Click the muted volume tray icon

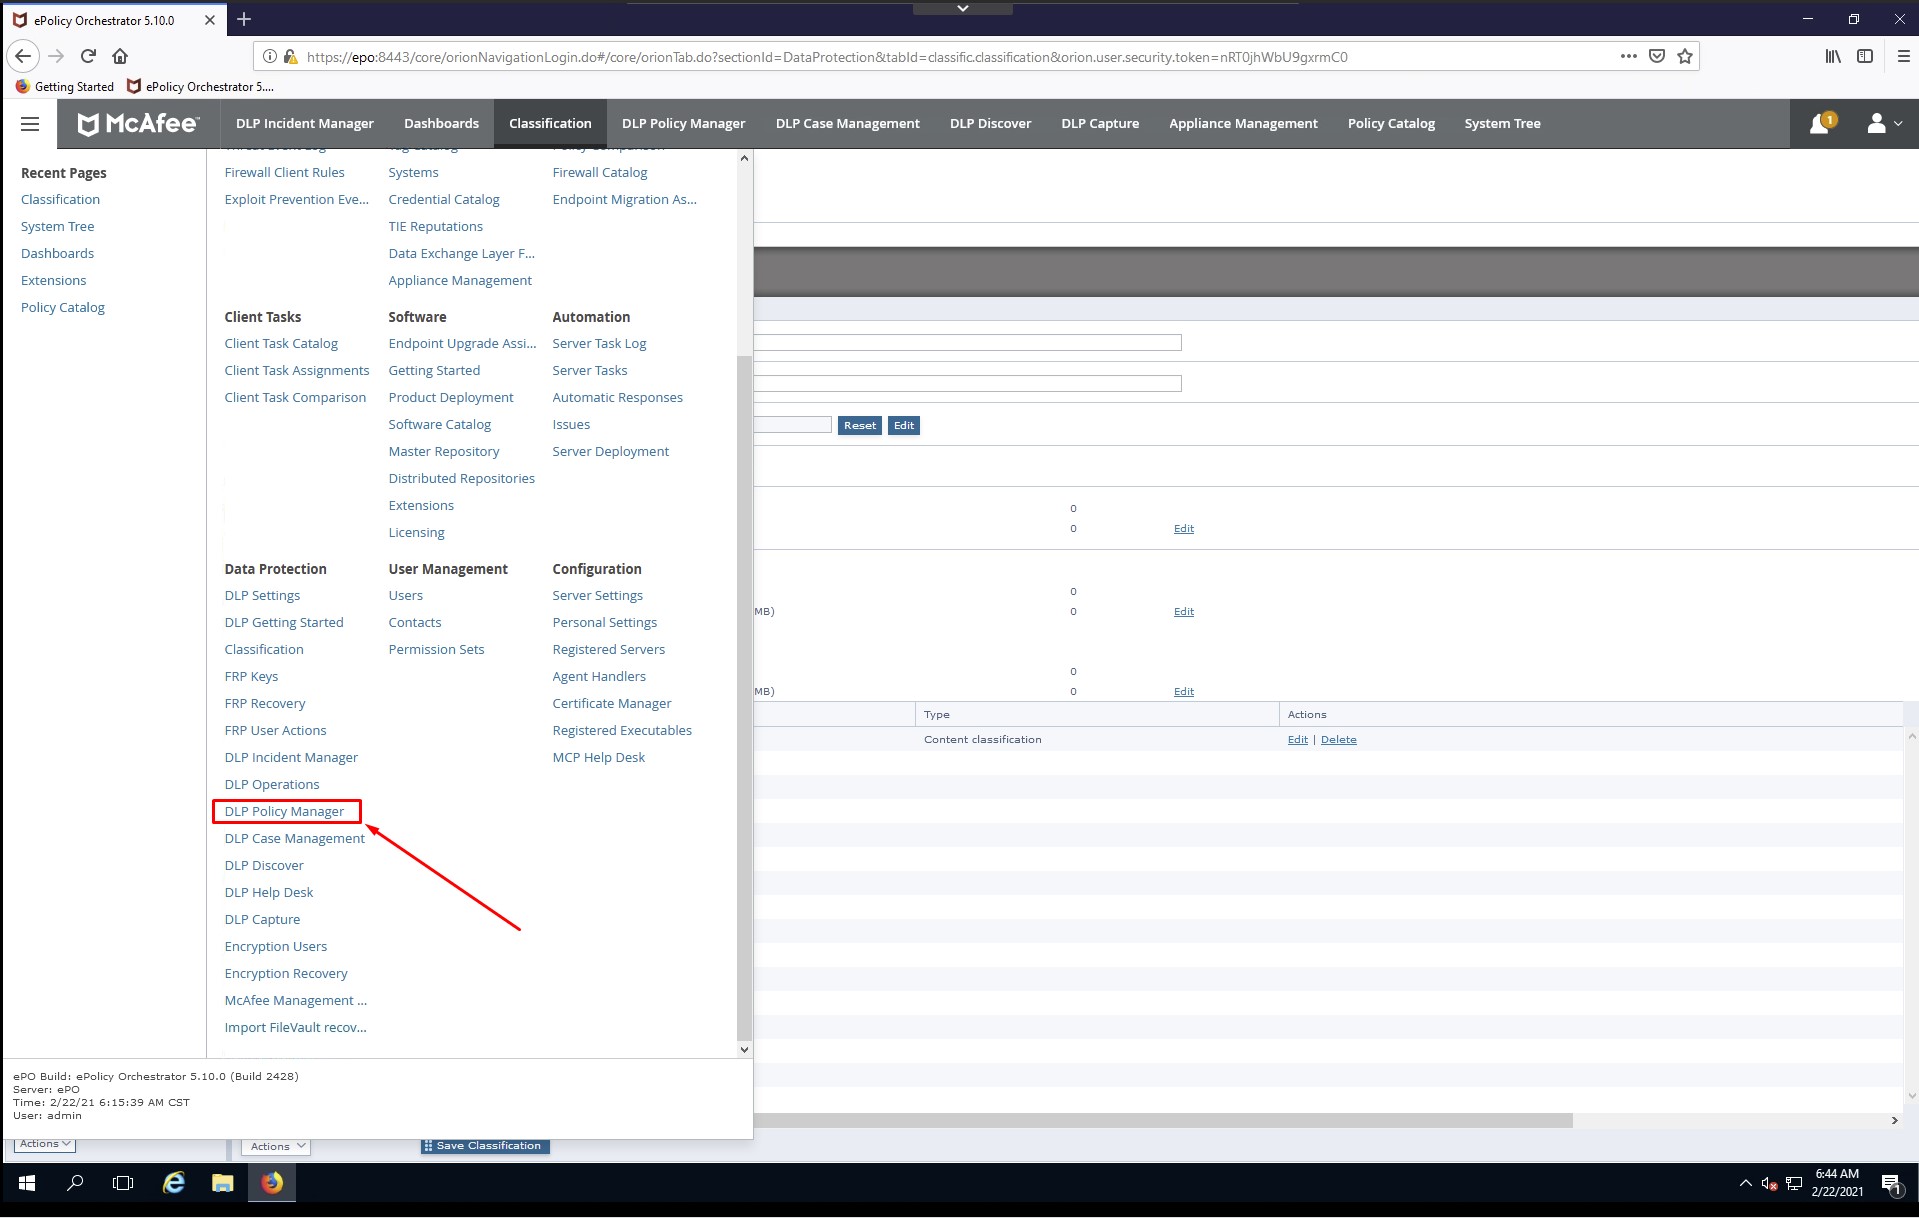pyautogui.click(x=1769, y=1184)
